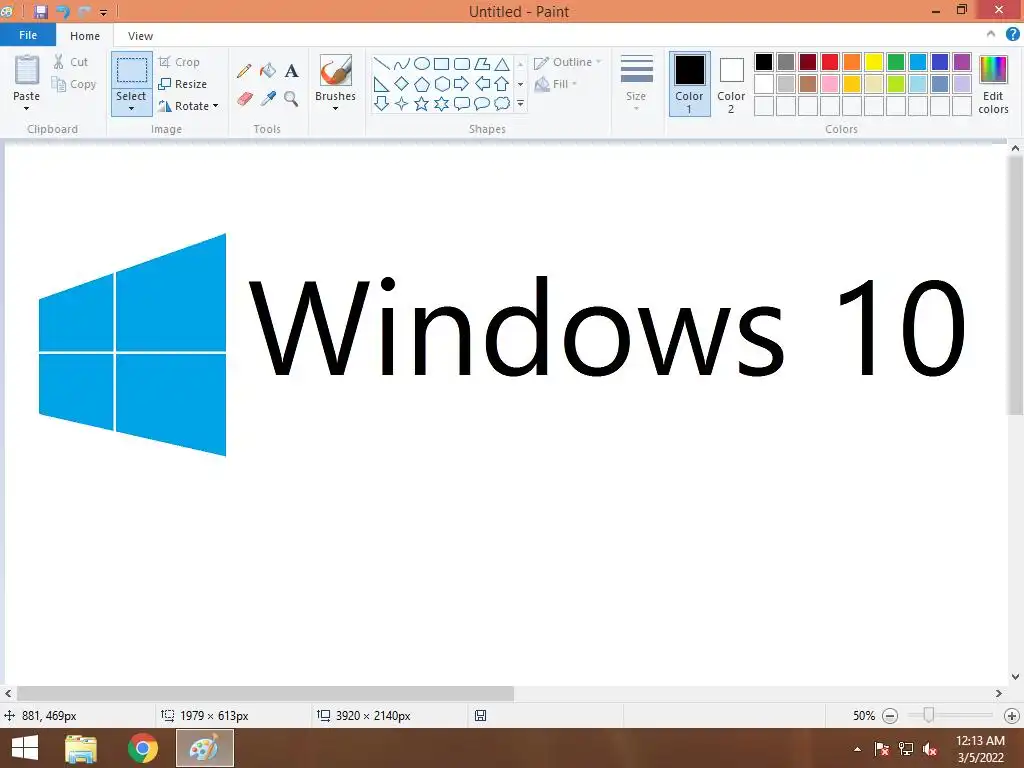Undo using the quick access toolbar arrow
The height and width of the screenshot is (768, 1024).
63,11
